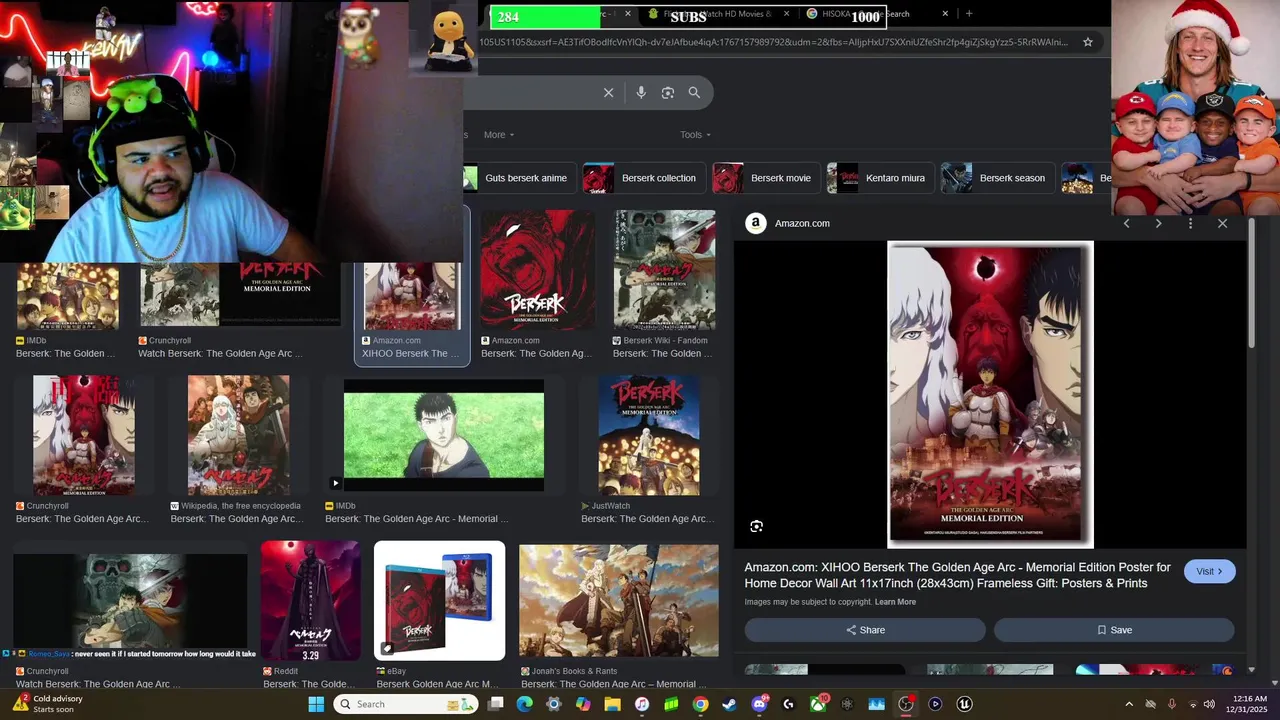The image size is (1280, 720).
Task: Show previous image in preview panel
Action: [x=1126, y=223]
